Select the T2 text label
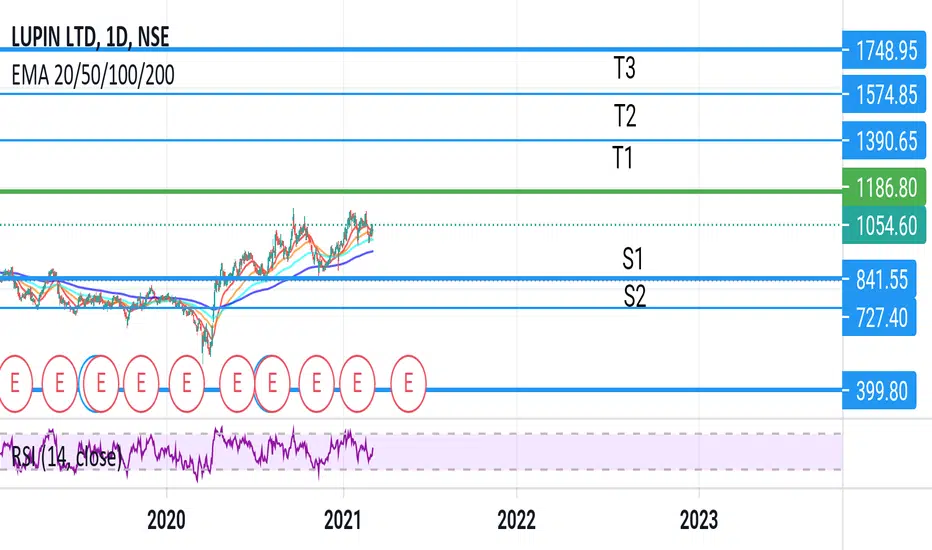This screenshot has height=550, width=932. (625, 115)
